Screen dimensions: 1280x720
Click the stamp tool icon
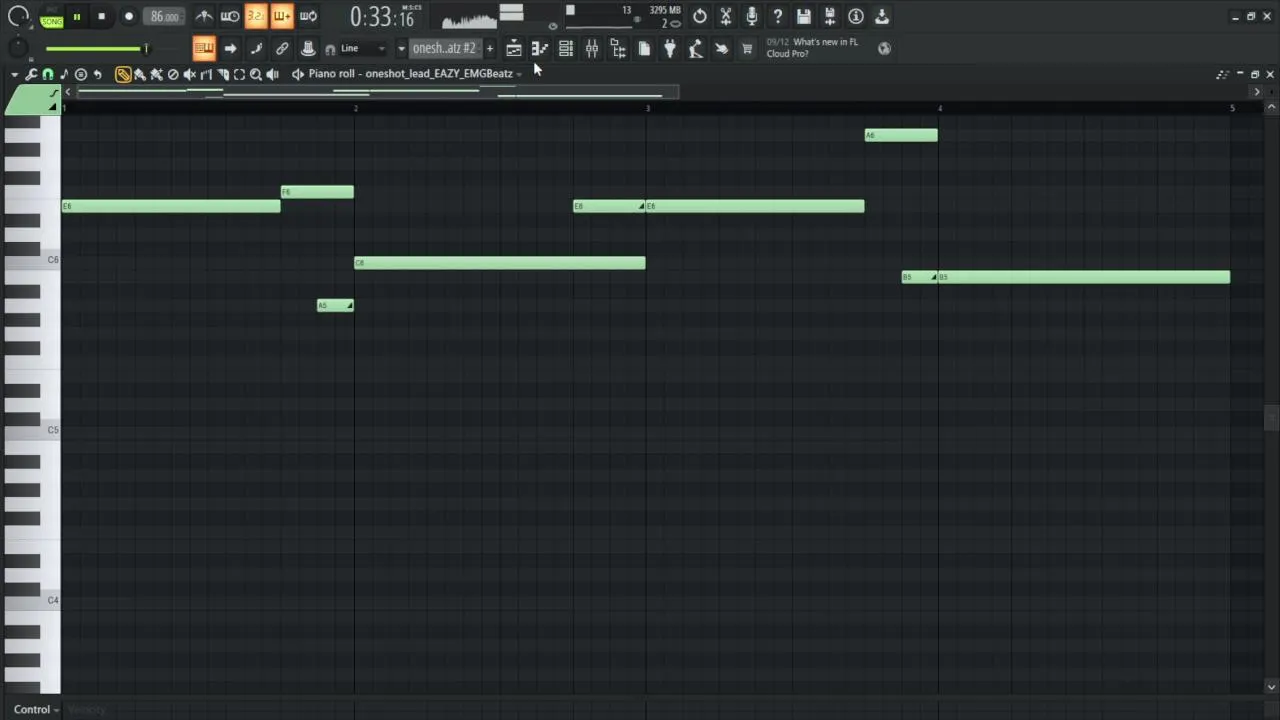pos(308,48)
